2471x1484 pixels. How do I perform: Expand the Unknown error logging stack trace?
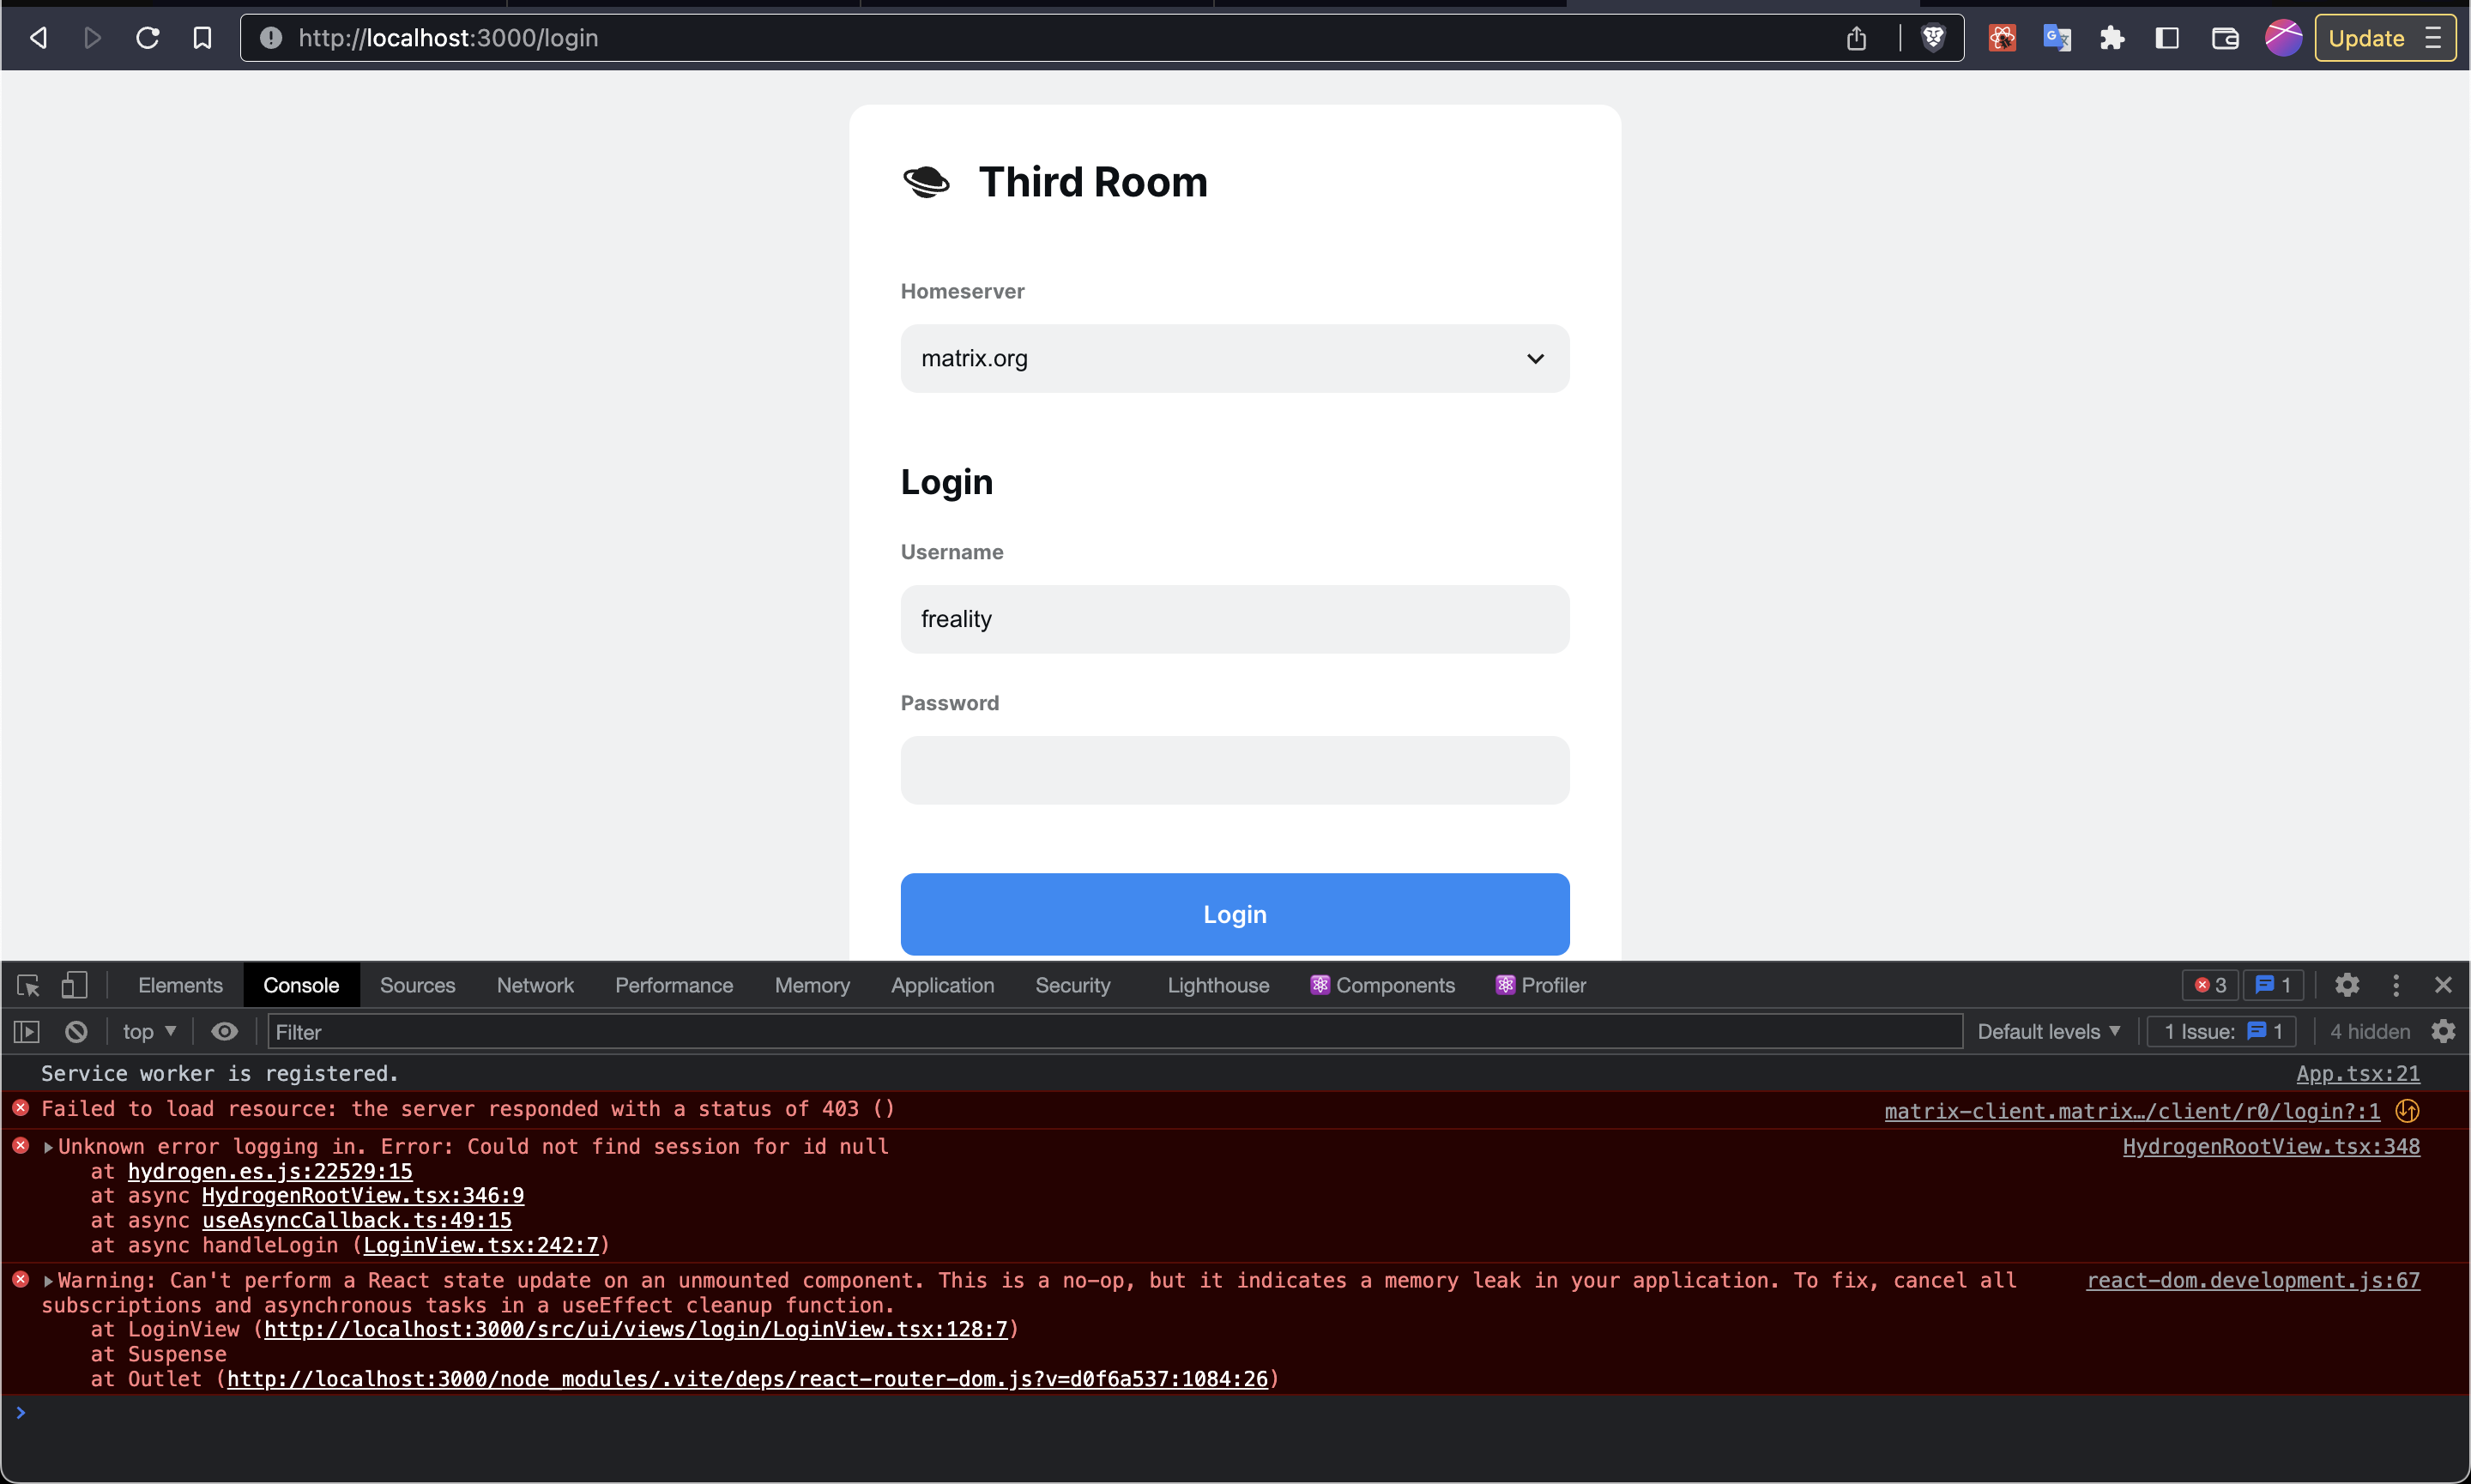click(x=46, y=1146)
